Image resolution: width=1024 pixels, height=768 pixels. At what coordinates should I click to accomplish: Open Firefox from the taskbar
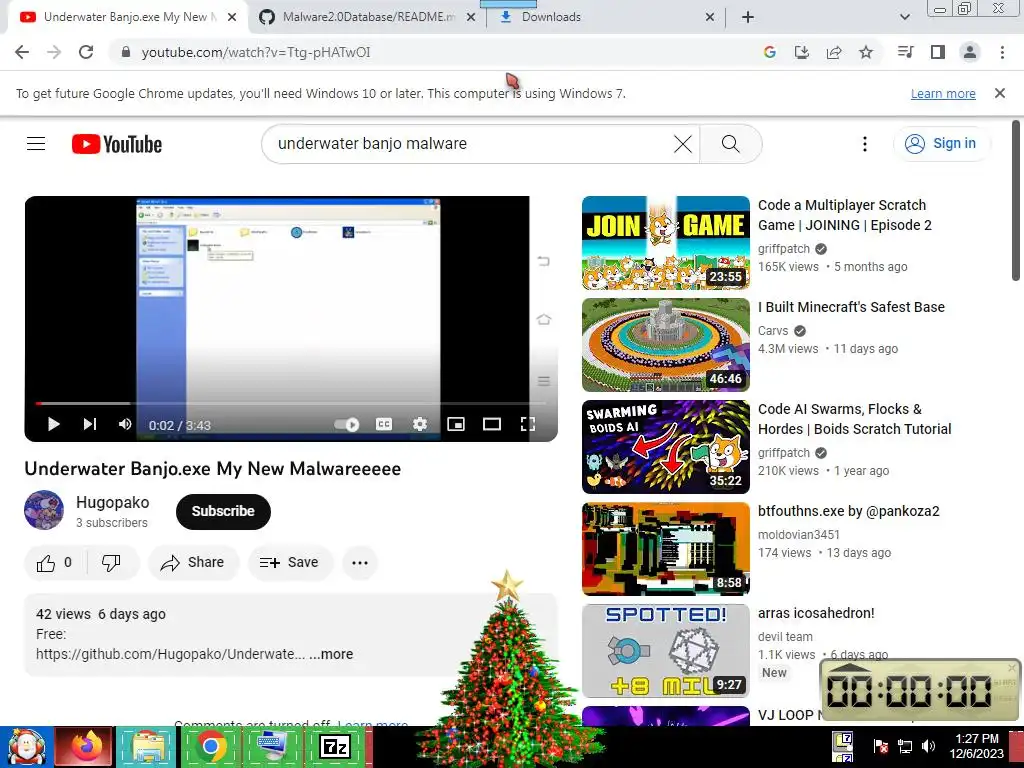click(84, 747)
